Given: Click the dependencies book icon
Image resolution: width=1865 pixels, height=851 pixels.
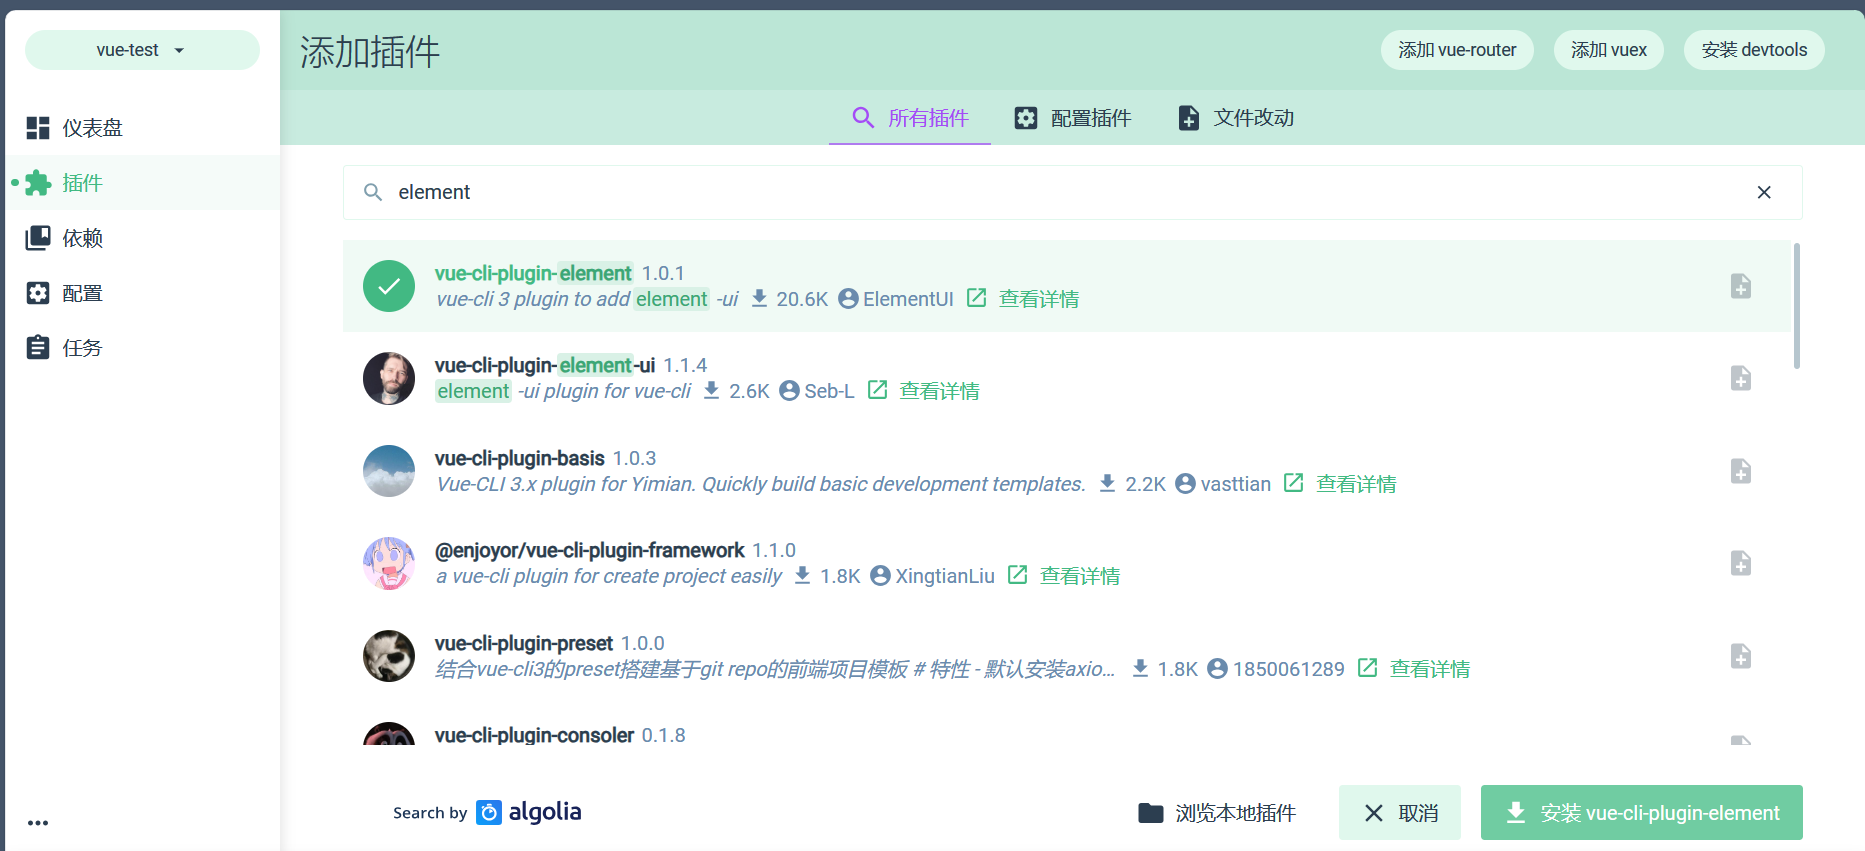Looking at the screenshot, I should coord(38,238).
